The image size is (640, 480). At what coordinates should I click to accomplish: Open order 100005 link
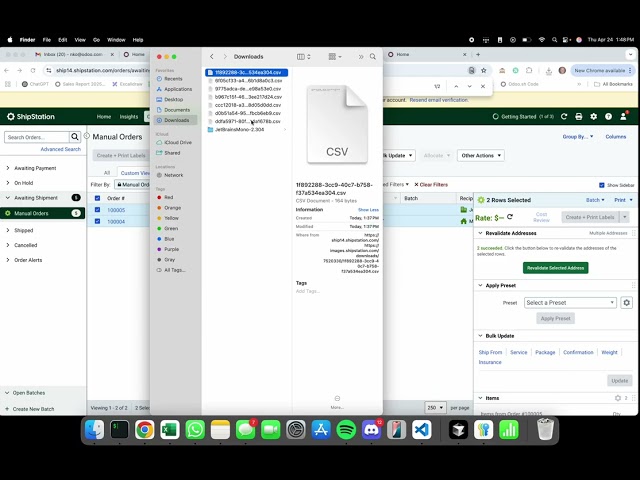point(116,210)
